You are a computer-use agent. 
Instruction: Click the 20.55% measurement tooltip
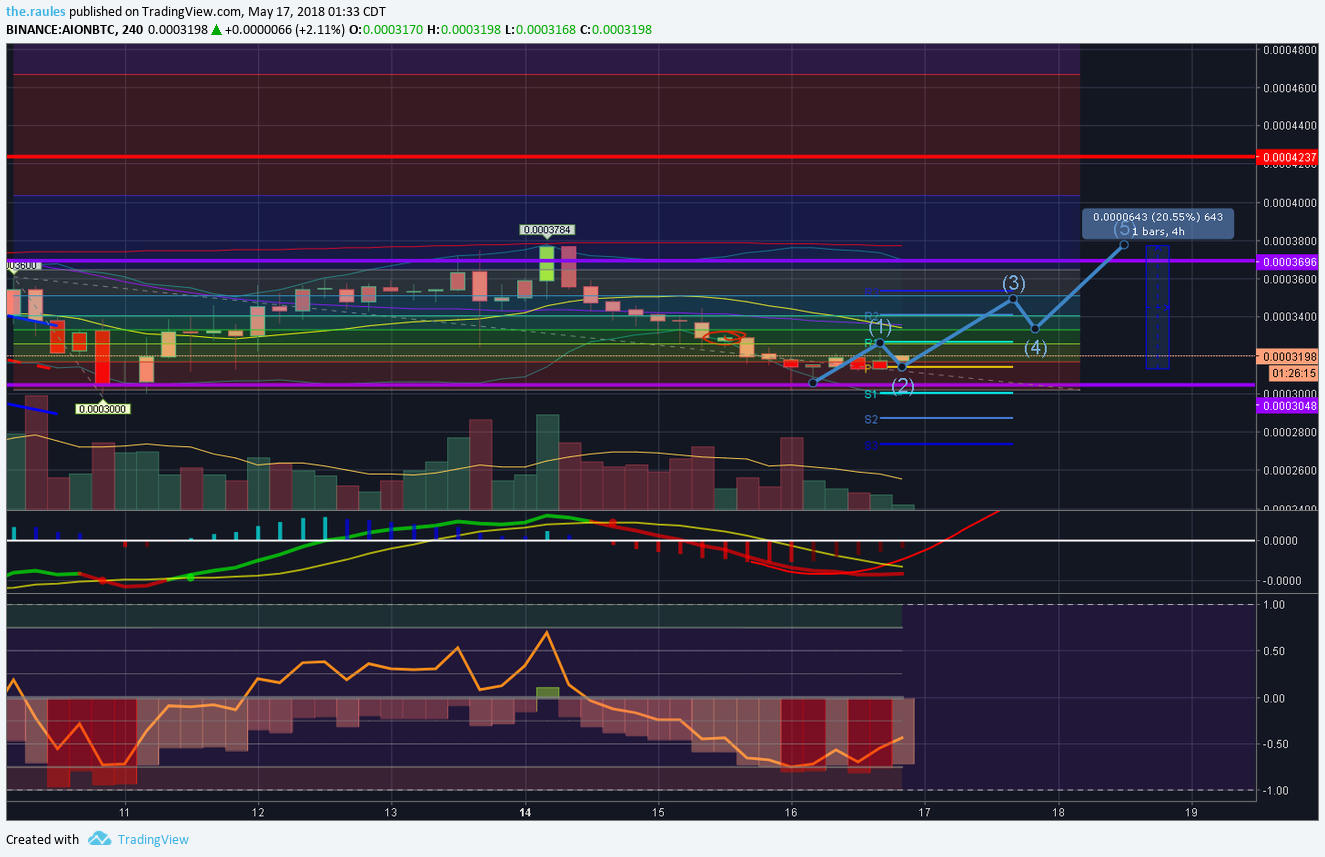pos(1158,223)
